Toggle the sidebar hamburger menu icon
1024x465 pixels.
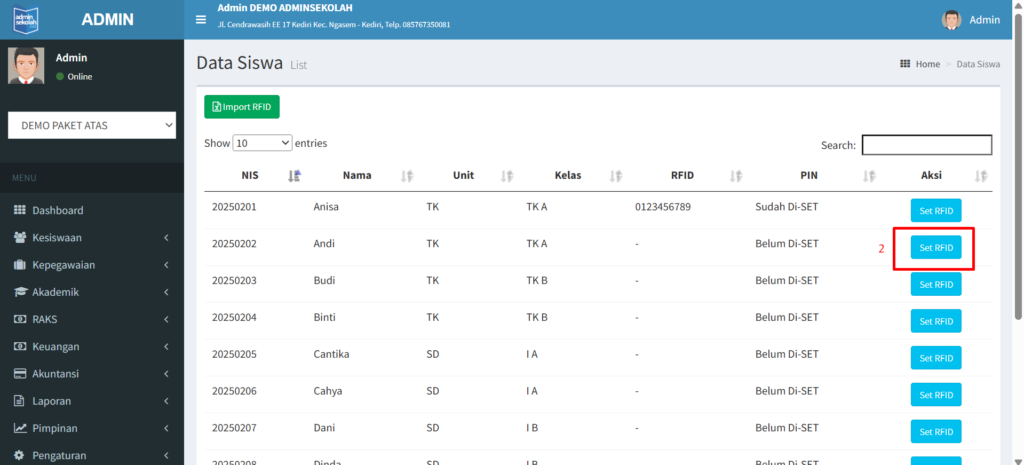pos(201,19)
